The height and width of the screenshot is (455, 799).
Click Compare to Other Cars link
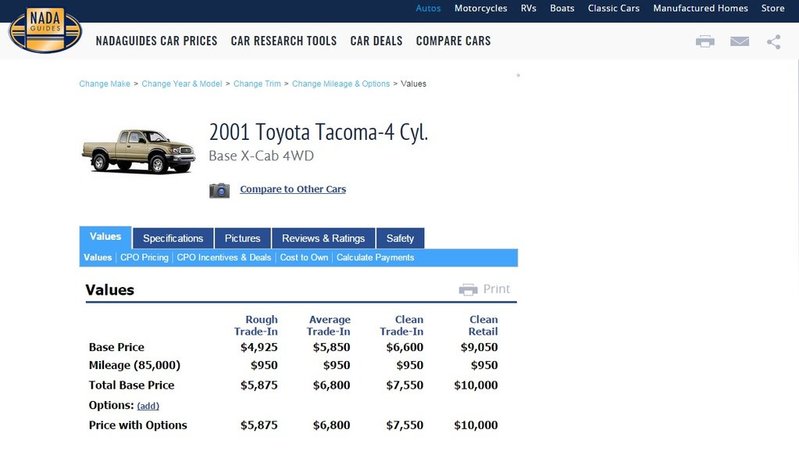tap(293, 189)
